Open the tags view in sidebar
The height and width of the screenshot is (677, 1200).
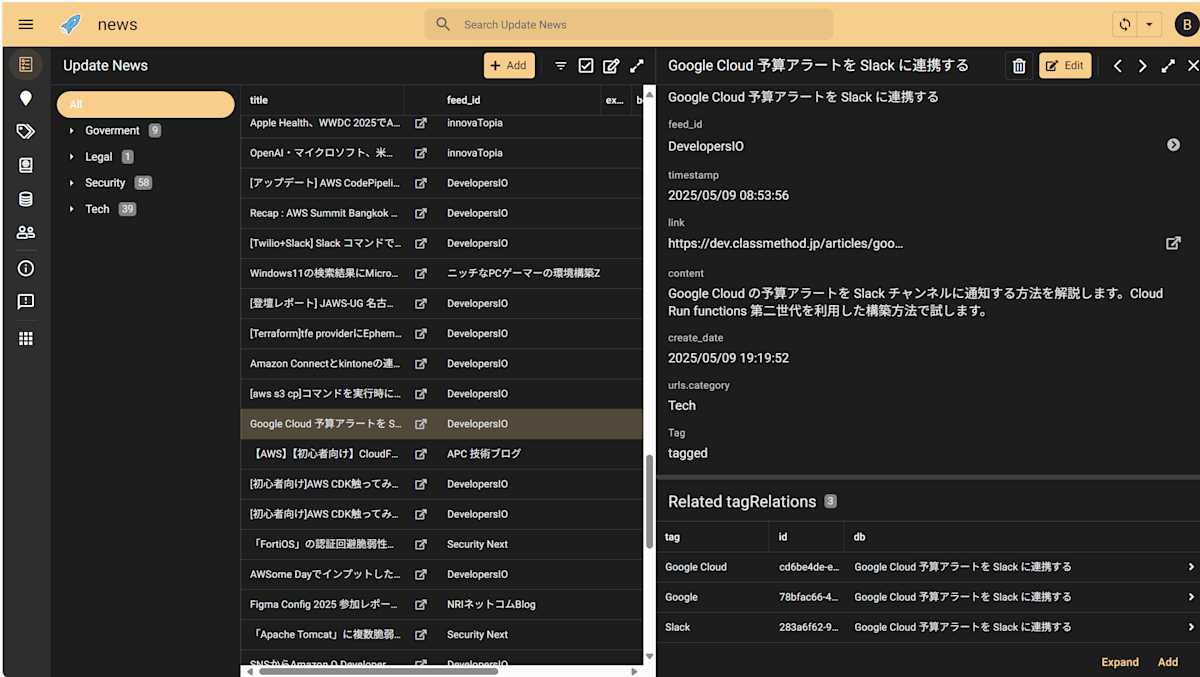tap(26, 131)
